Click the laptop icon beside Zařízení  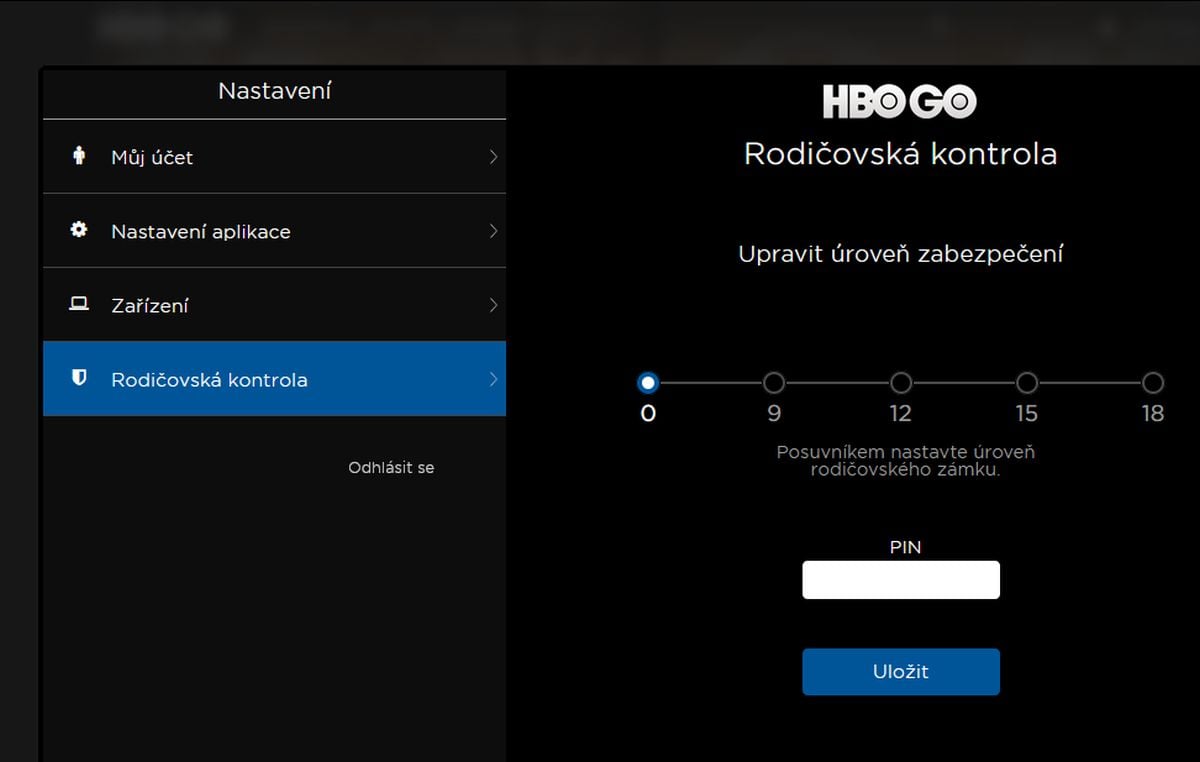pyautogui.click(x=79, y=305)
